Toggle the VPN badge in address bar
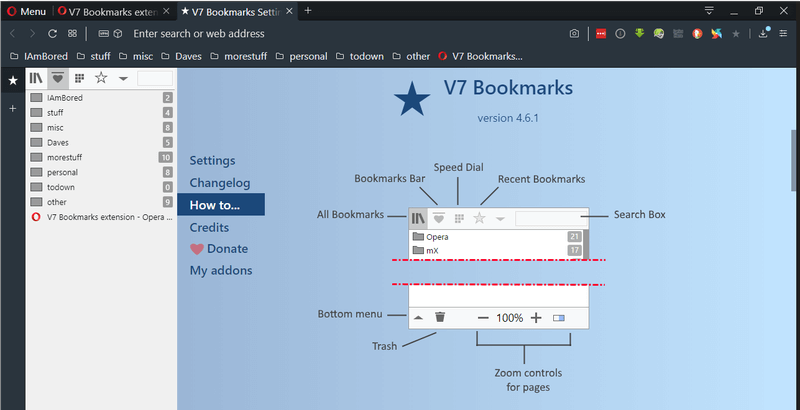This screenshot has height=410, width=800. [x=104, y=34]
